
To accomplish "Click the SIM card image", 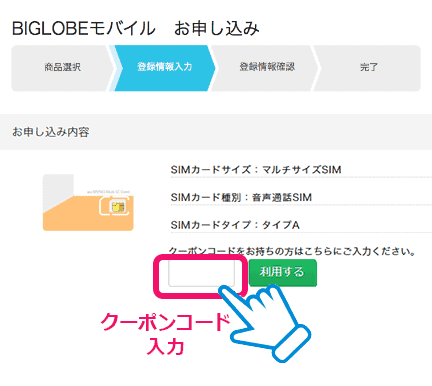I will 88,202.
